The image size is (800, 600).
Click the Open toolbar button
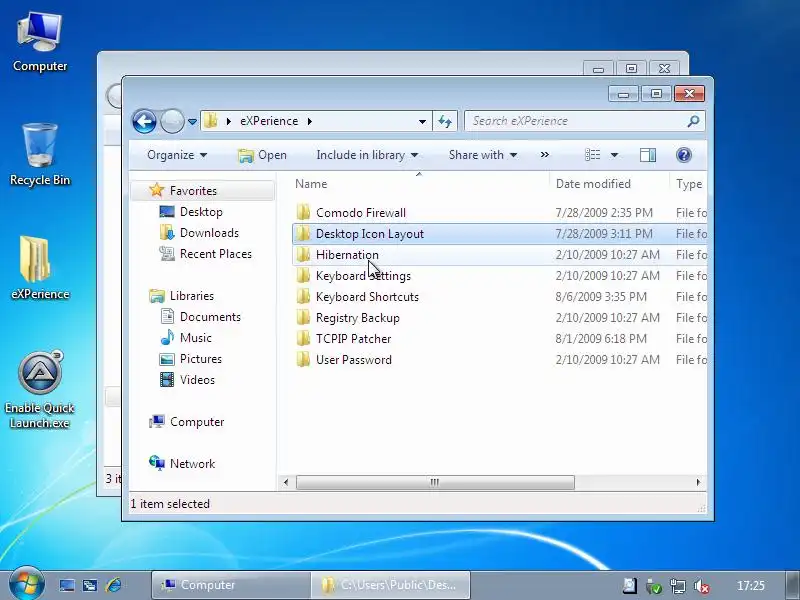[262, 155]
